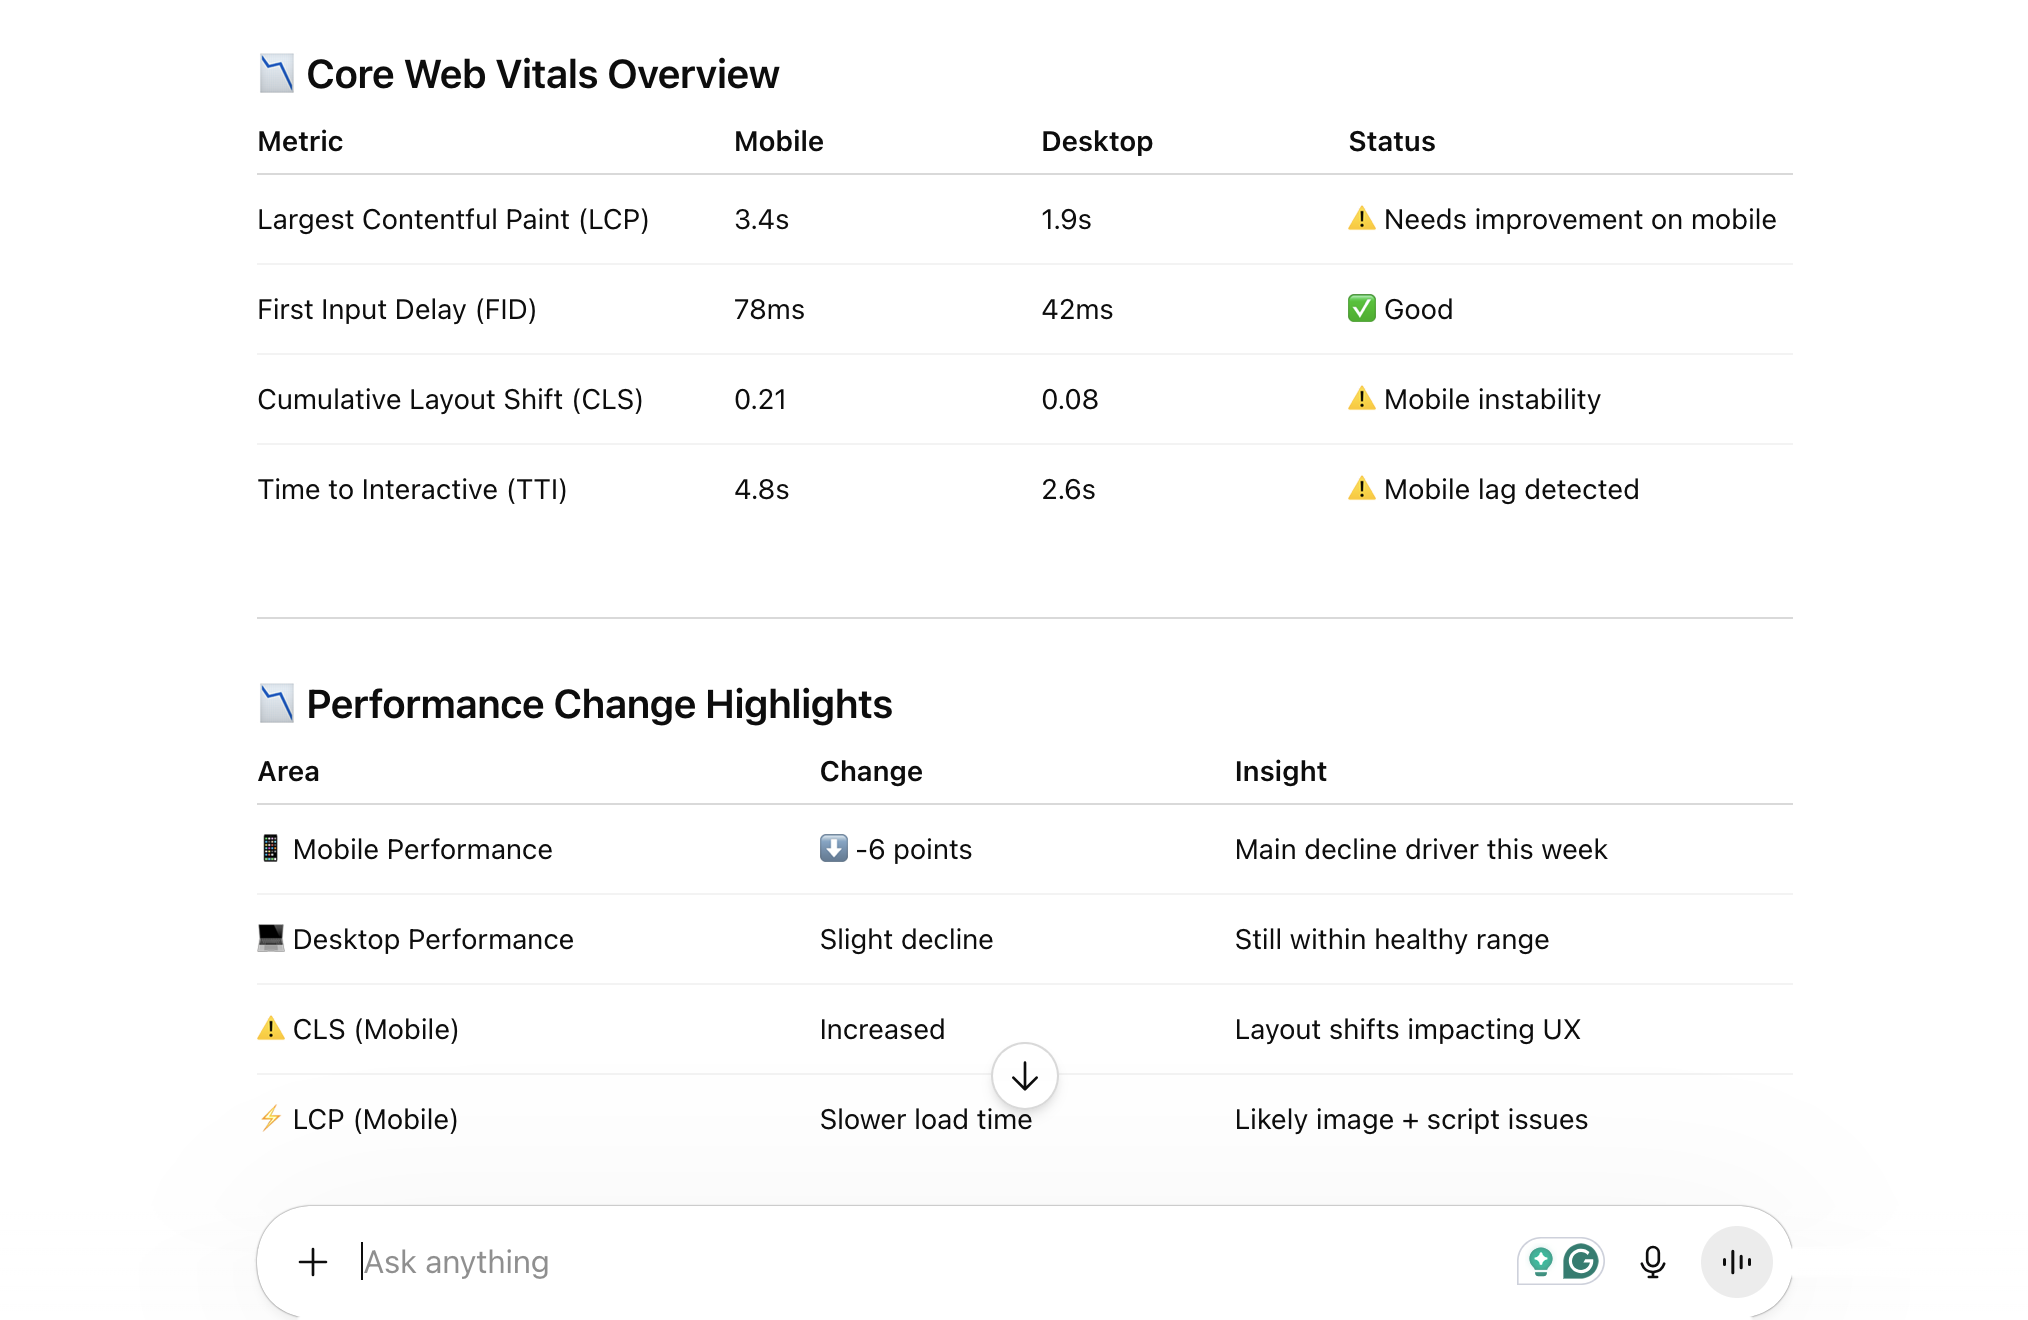Click the scroll-down arrow button
Screen dimensions: 2028x1320
tap(1024, 1077)
